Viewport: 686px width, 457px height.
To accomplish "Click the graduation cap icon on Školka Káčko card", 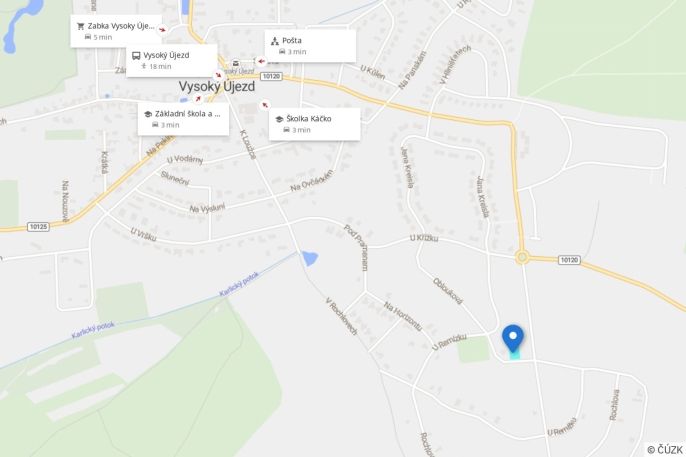I will (279, 119).
